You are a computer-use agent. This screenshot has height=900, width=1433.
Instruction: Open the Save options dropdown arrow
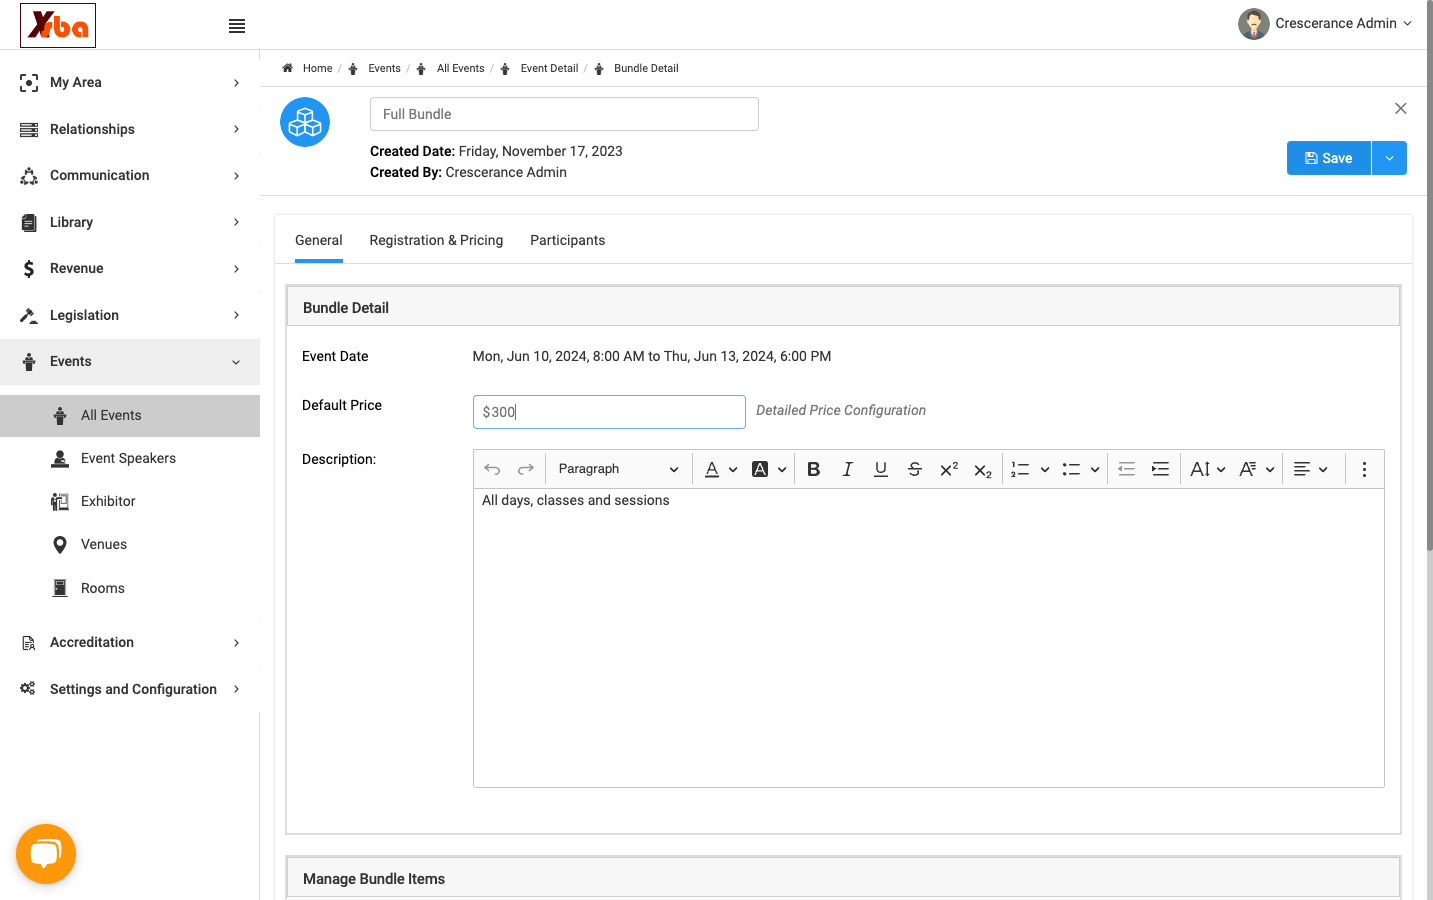(1389, 158)
